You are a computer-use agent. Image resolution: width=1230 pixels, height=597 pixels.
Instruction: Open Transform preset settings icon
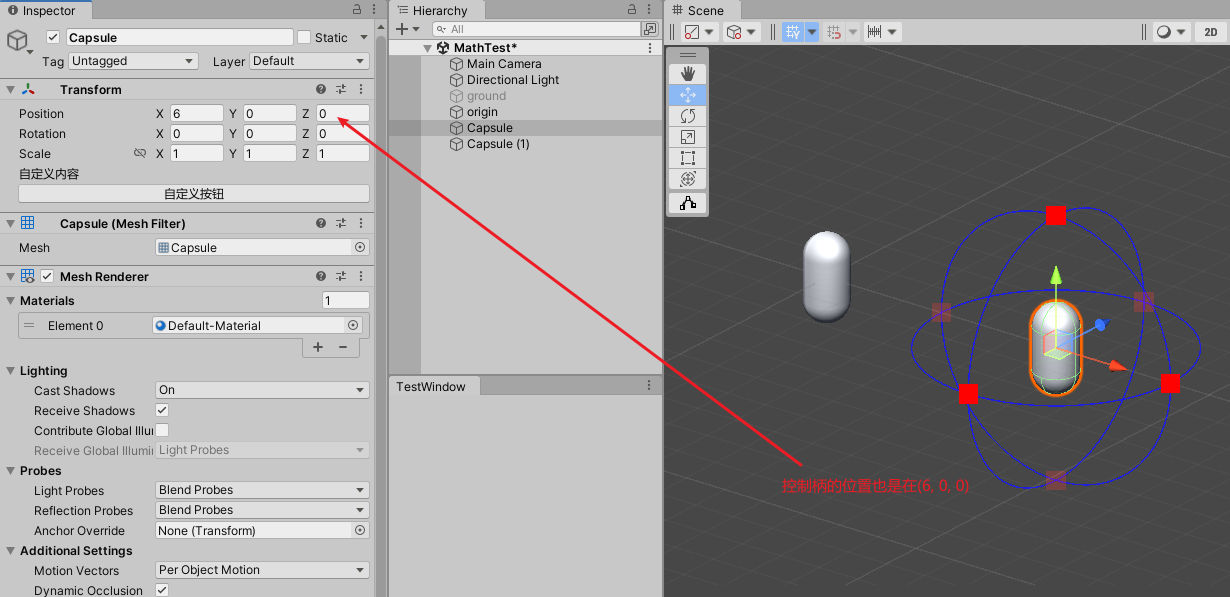(341, 89)
